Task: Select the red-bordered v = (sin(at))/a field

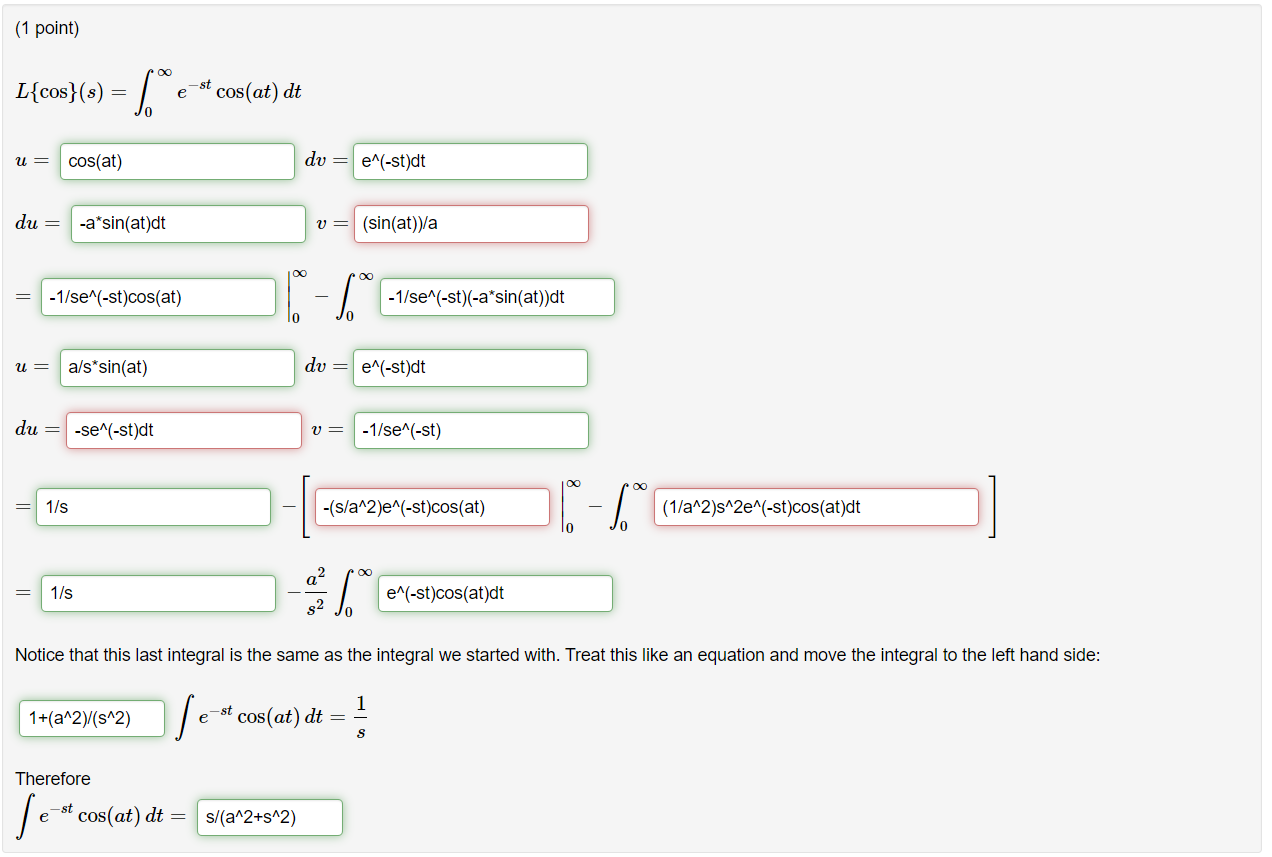Action: (470, 223)
